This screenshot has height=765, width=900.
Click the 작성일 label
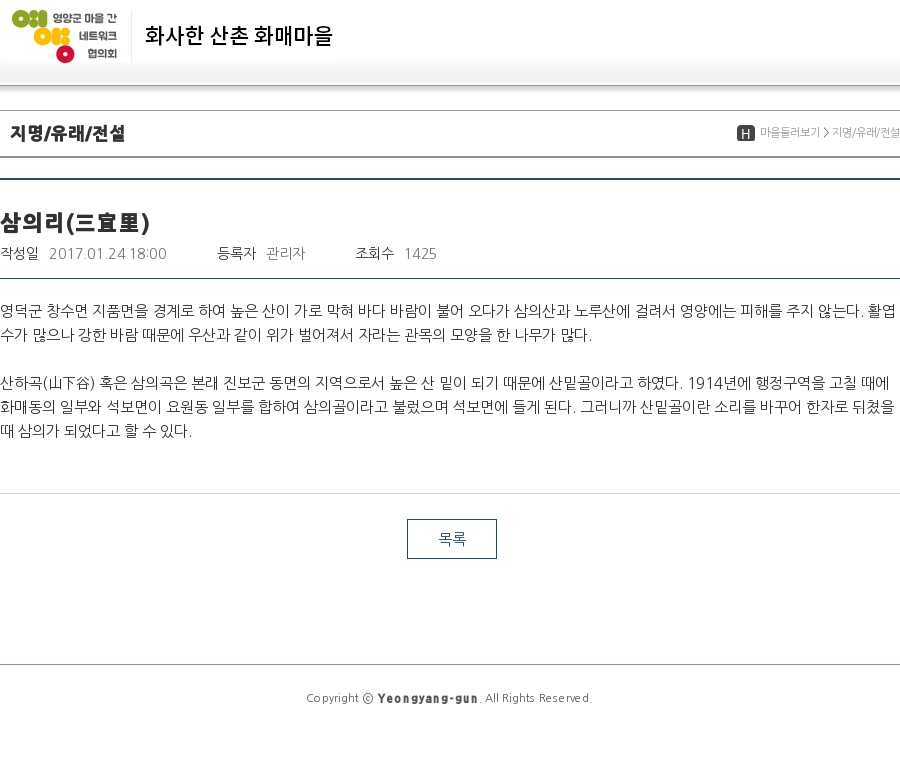[x=19, y=254]
